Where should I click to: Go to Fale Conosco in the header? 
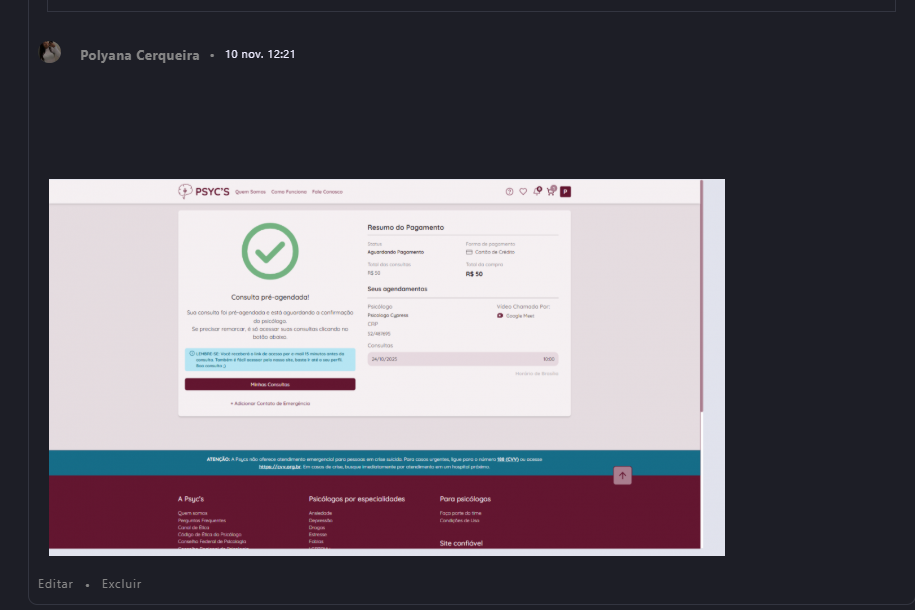pyautogui.click(x=327, y=191)
